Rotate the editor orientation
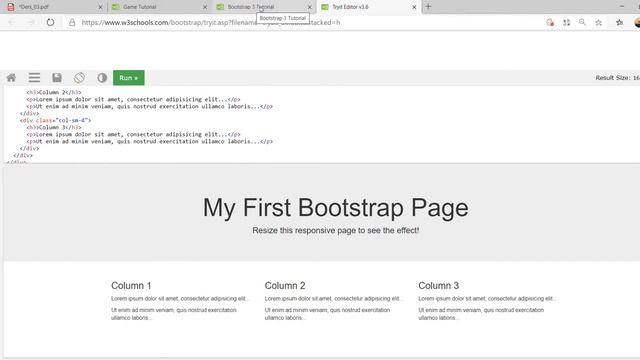 point(80,78)
